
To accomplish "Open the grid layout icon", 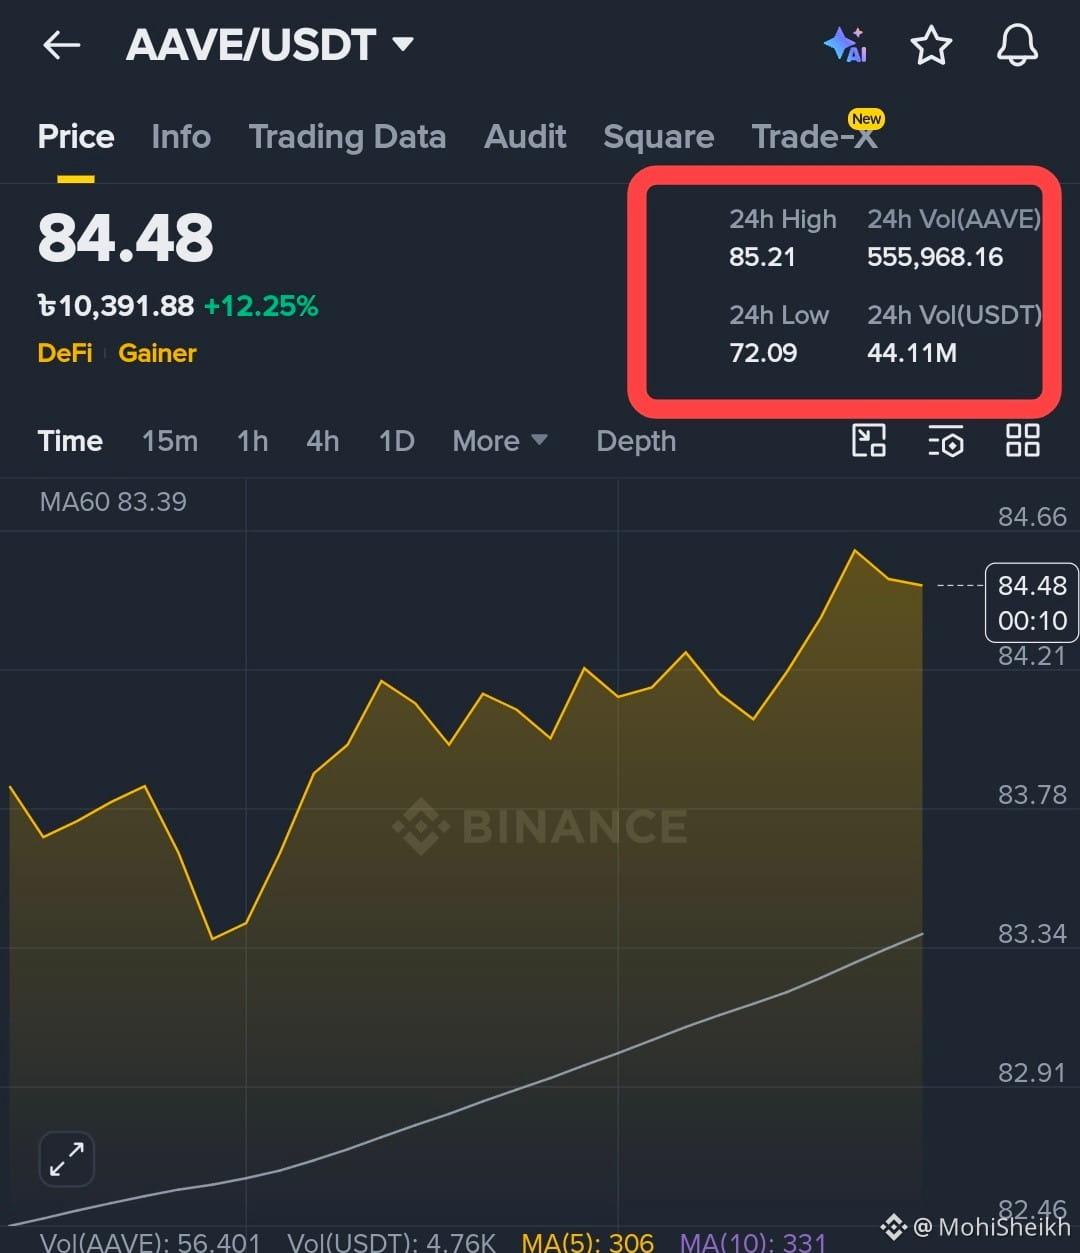I will click(1022, 440).
